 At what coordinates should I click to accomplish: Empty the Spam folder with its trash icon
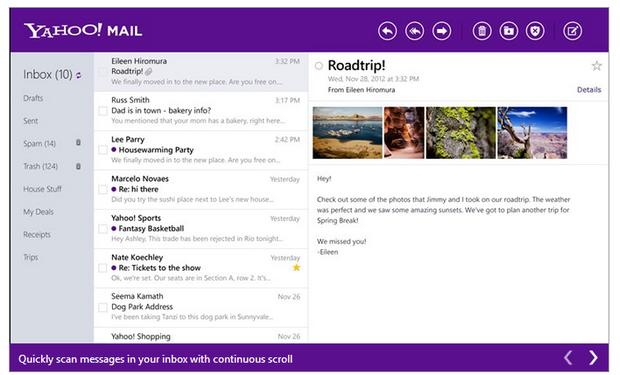pos(78,142)
